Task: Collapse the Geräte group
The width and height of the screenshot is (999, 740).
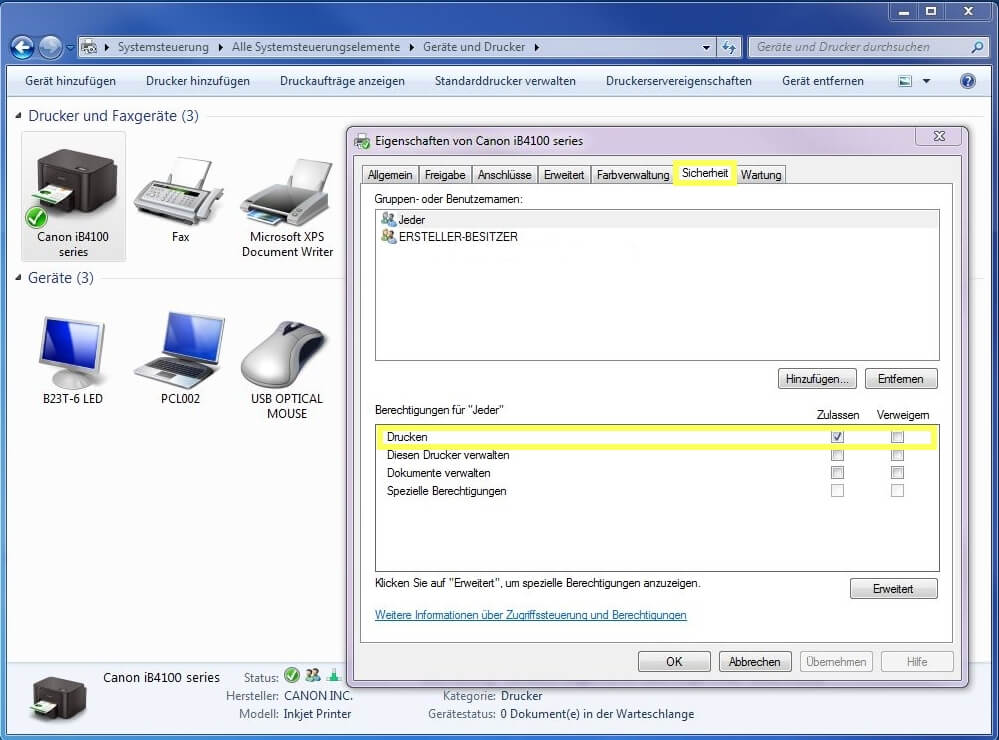Action: (18, 277)
